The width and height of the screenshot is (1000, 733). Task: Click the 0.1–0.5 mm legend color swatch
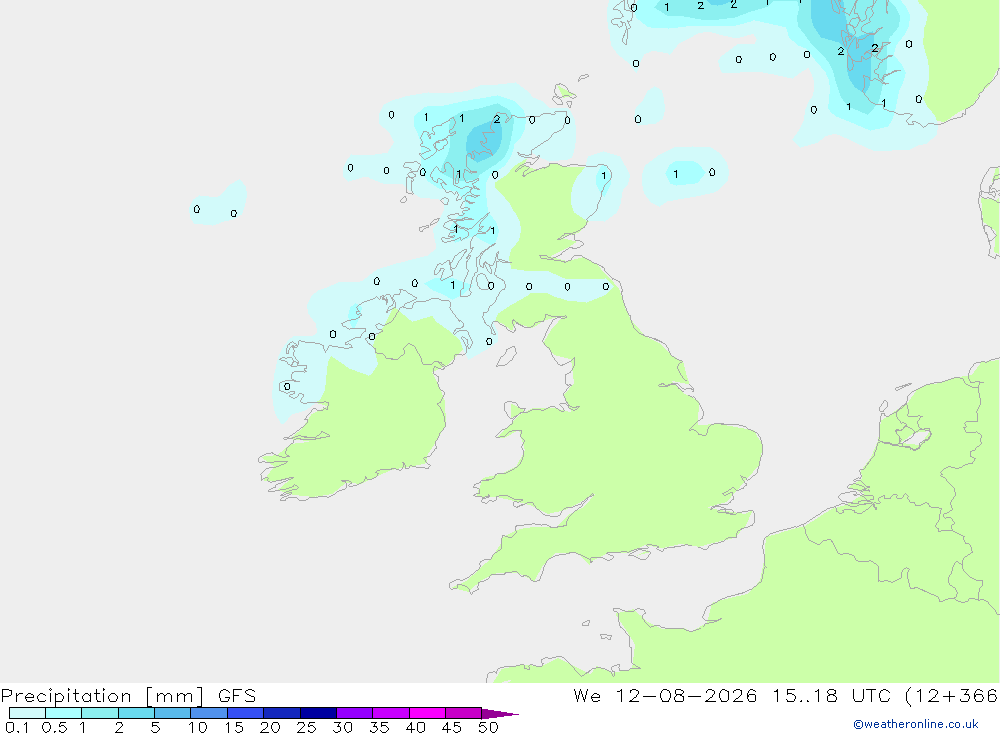[27, 713]
